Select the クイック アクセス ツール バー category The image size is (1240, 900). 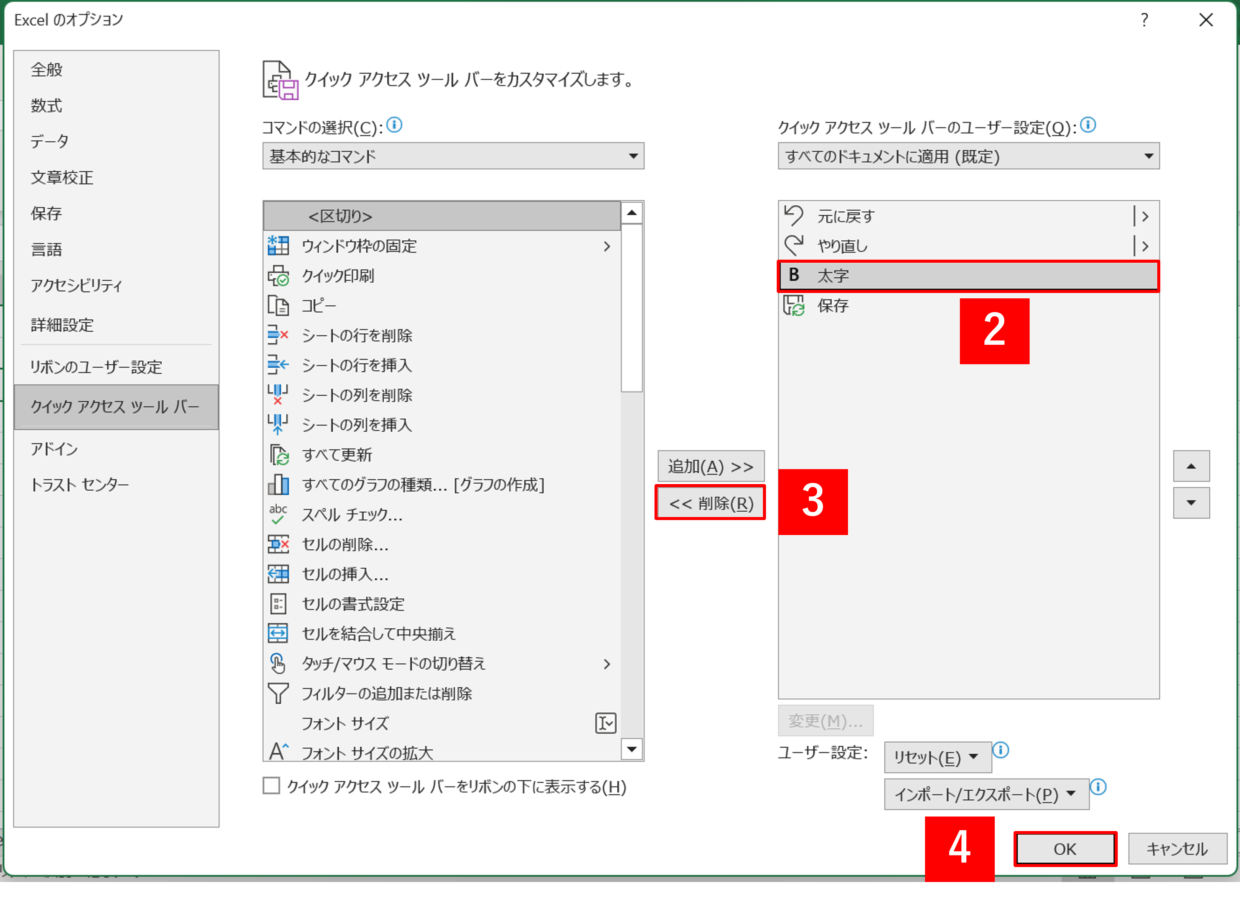click(116, 407)
